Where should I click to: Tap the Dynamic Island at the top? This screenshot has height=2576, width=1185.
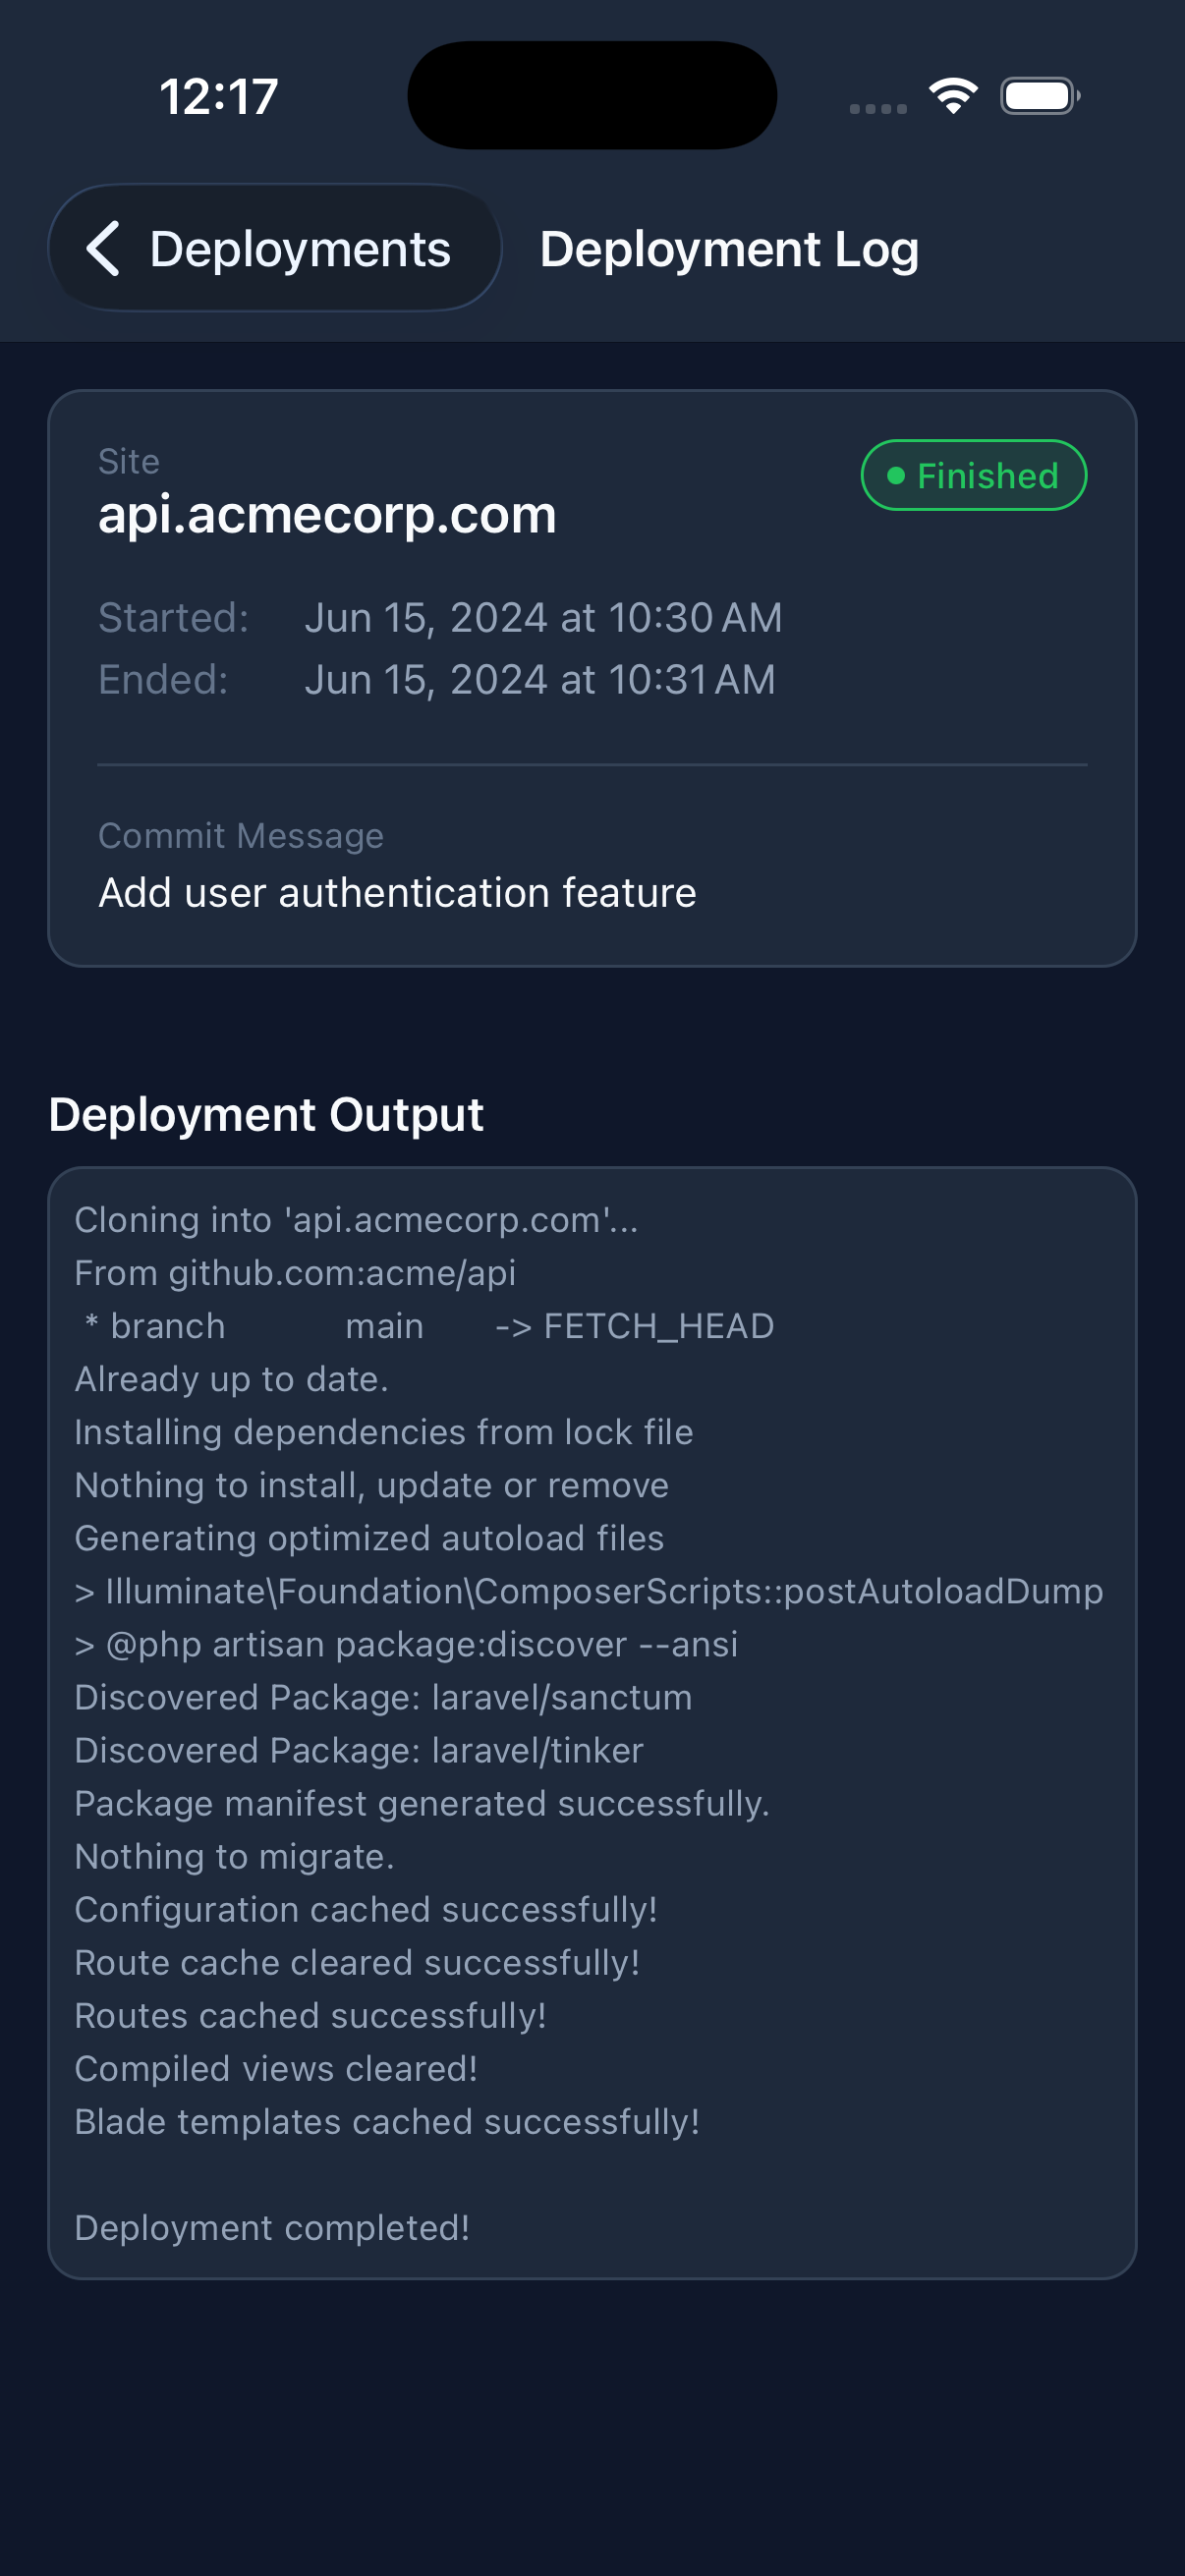coord(592,95)
